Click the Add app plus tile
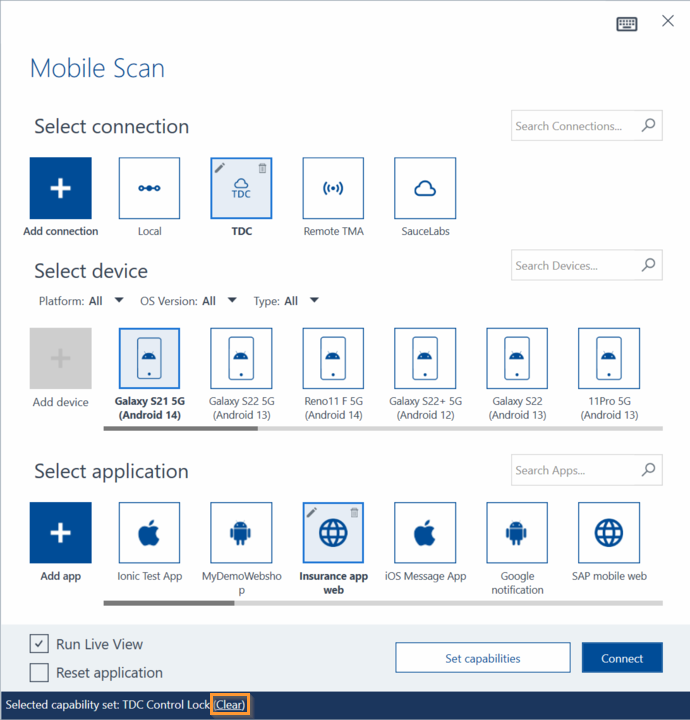Image resolution: width=690 pixels, height=720 pixels. [61, 533]
